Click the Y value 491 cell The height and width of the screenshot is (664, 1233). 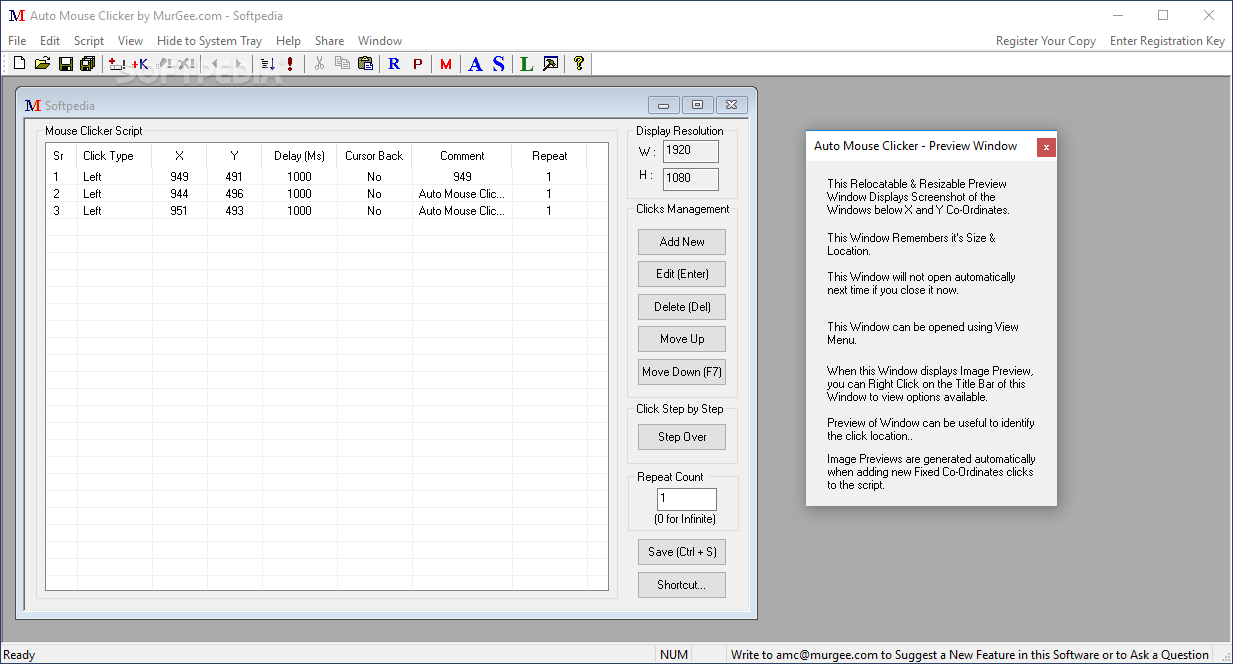click(x=234, y=177)
